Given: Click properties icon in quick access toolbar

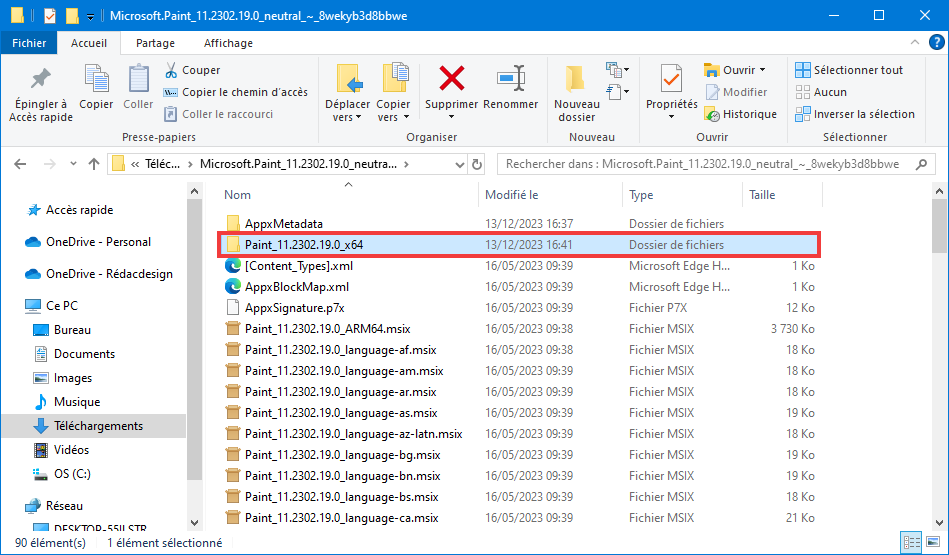Looking at the screenshot, I should point(50,15).
